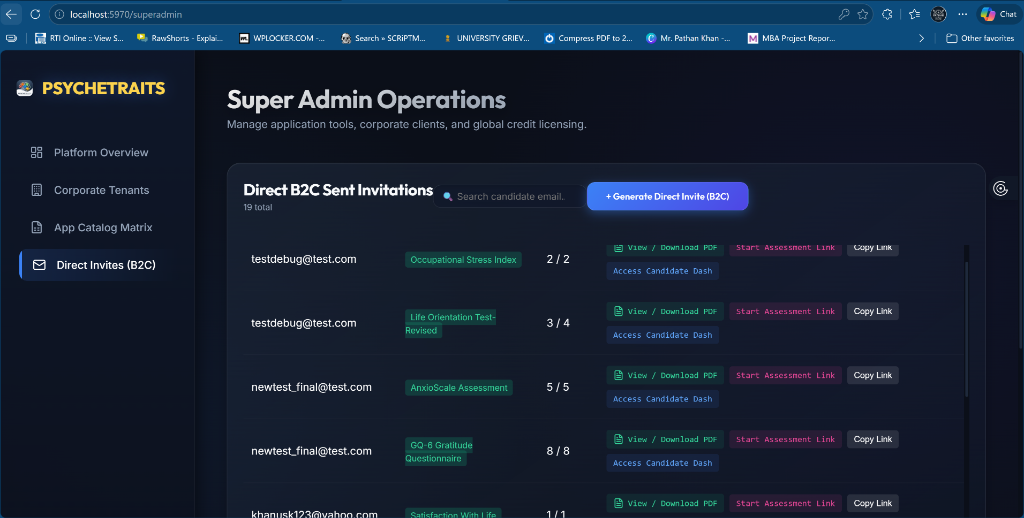The height and width of the screenshot is (518, 1024).
Task: Open Access Candidate Dash for AnxioScale Assessment
Action: (x=662, y=399)
